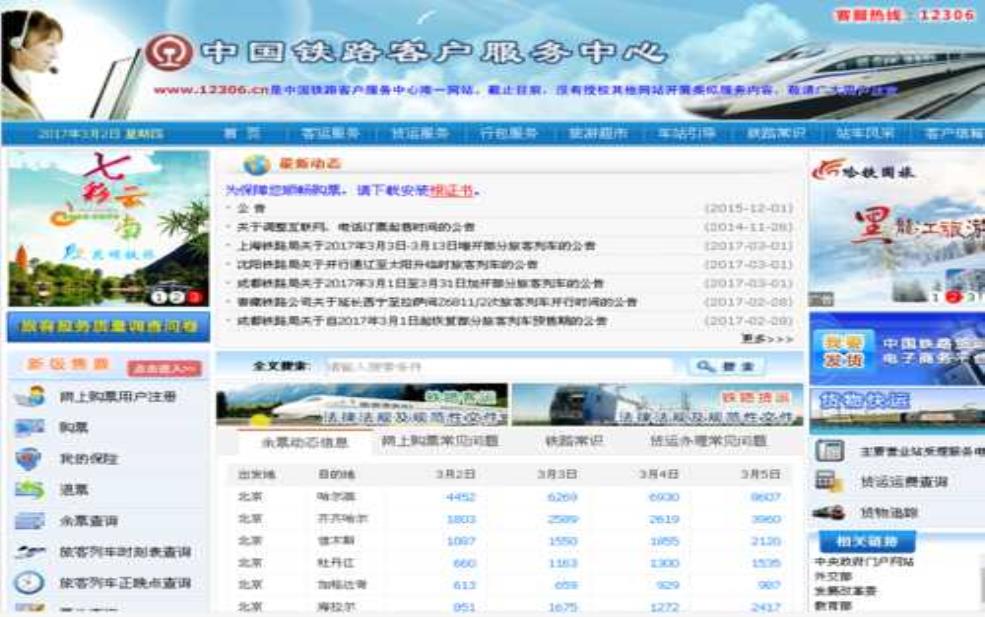Open the 七彩云南 promotional banner
This screenshot has width=985, height=617.
point(109,228)
